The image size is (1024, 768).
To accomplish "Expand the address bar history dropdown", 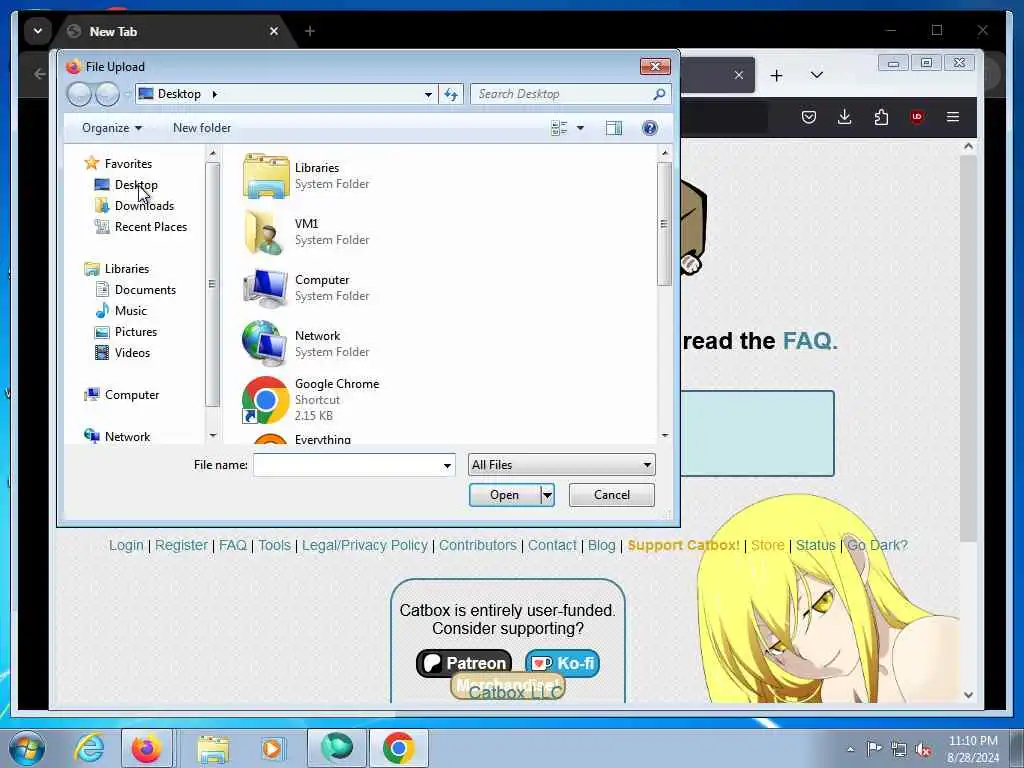I will (428, 94).
